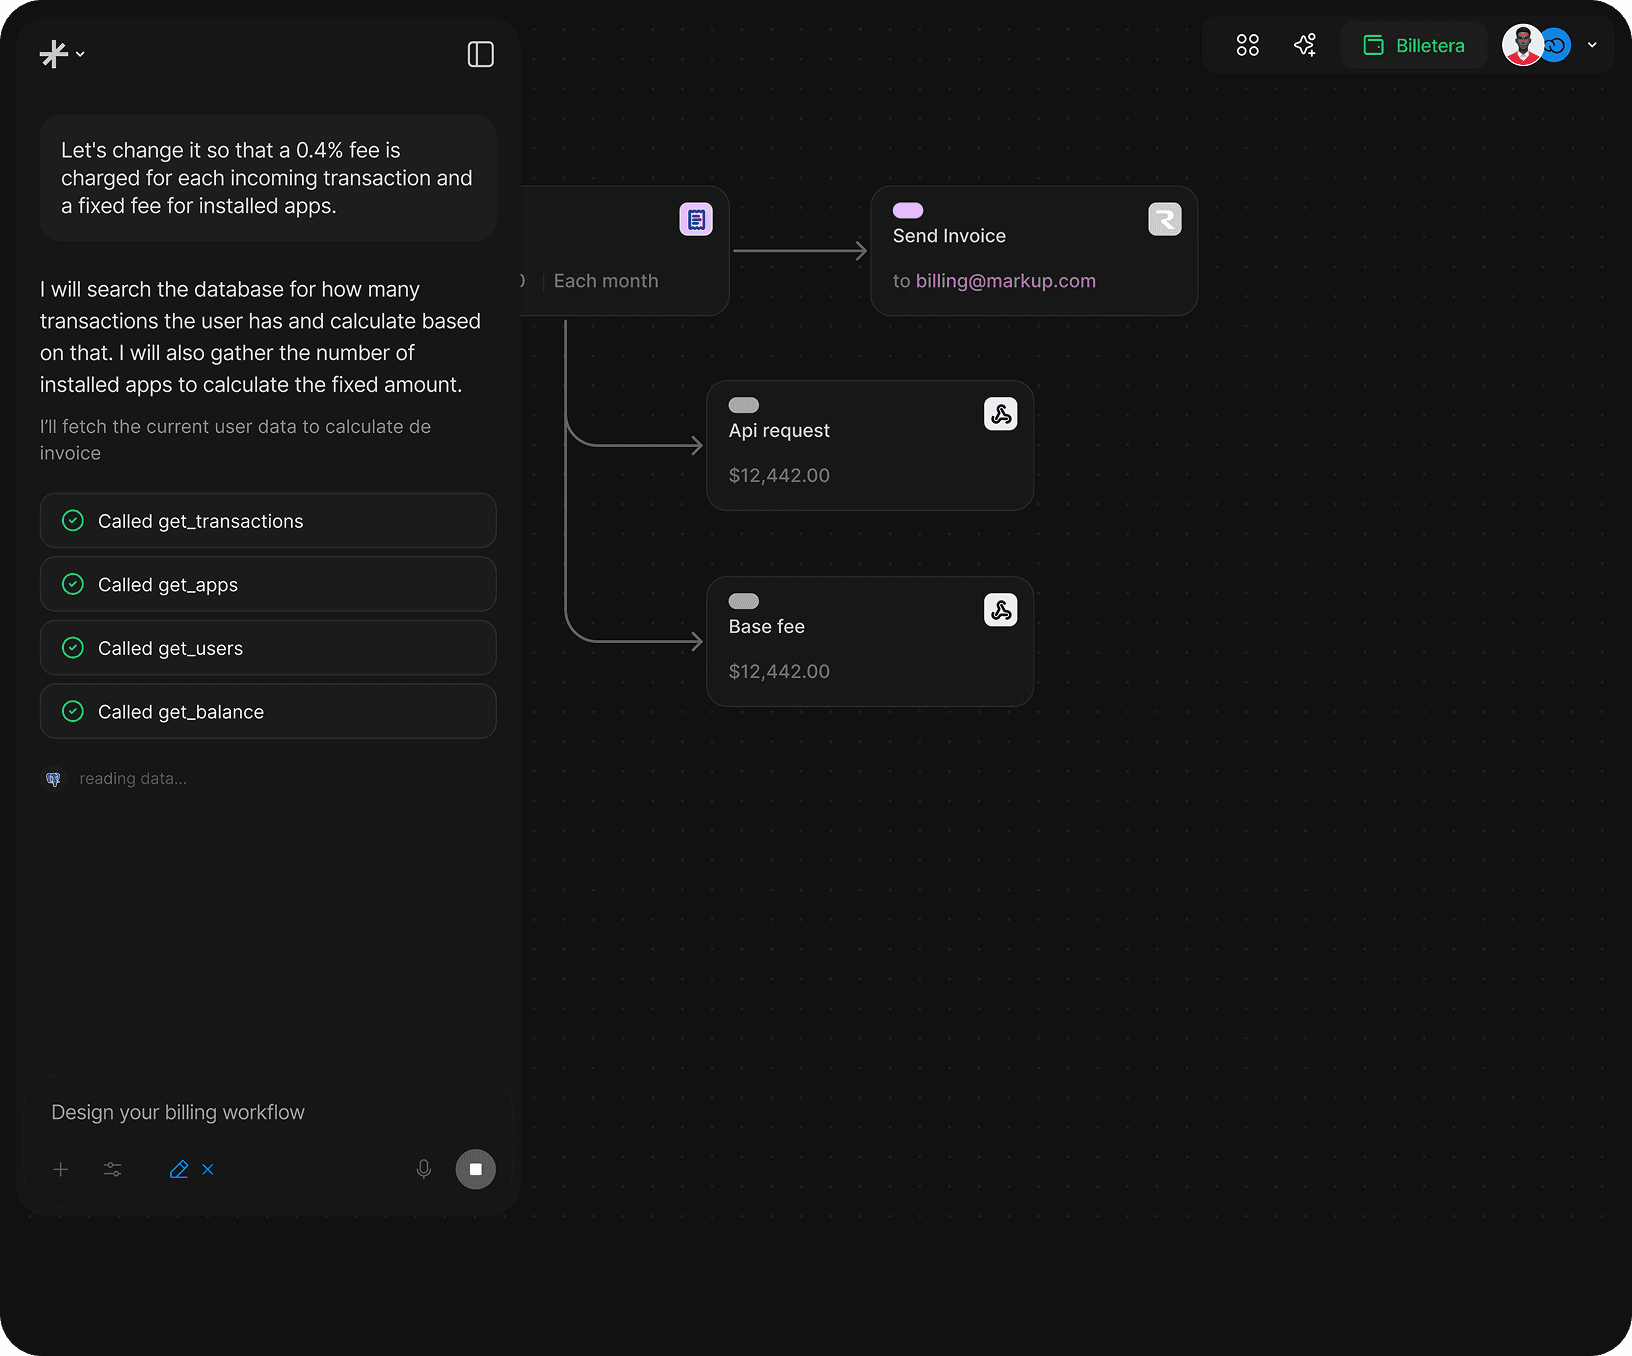Screen dimensions: 1632x1356
Task: Expand the dropdown next to the asterisk logo
Action: coord(80,55)
